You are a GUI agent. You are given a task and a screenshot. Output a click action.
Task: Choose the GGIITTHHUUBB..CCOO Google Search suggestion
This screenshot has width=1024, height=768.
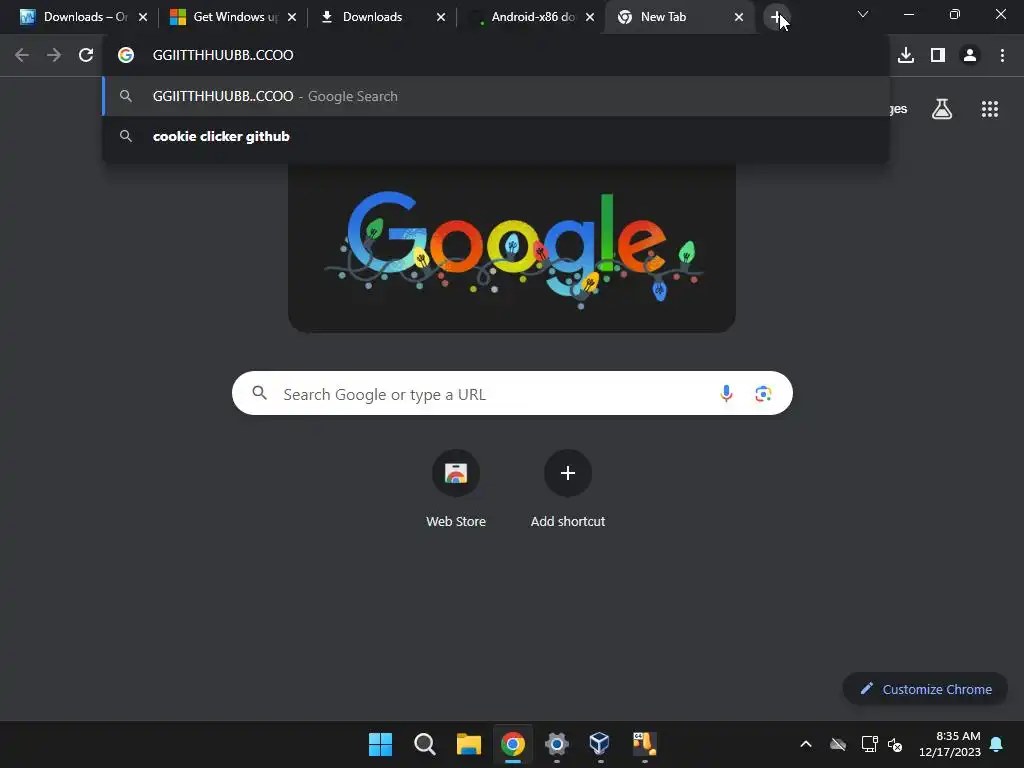(496, 96)
